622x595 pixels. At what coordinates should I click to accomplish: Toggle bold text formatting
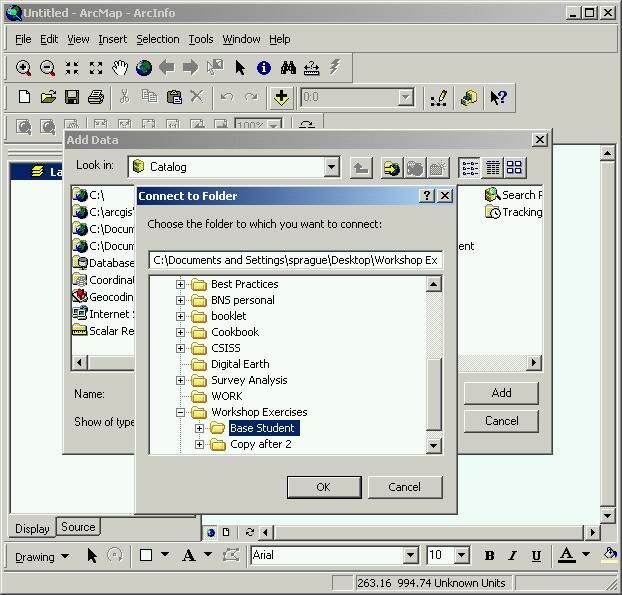point(489,556)
